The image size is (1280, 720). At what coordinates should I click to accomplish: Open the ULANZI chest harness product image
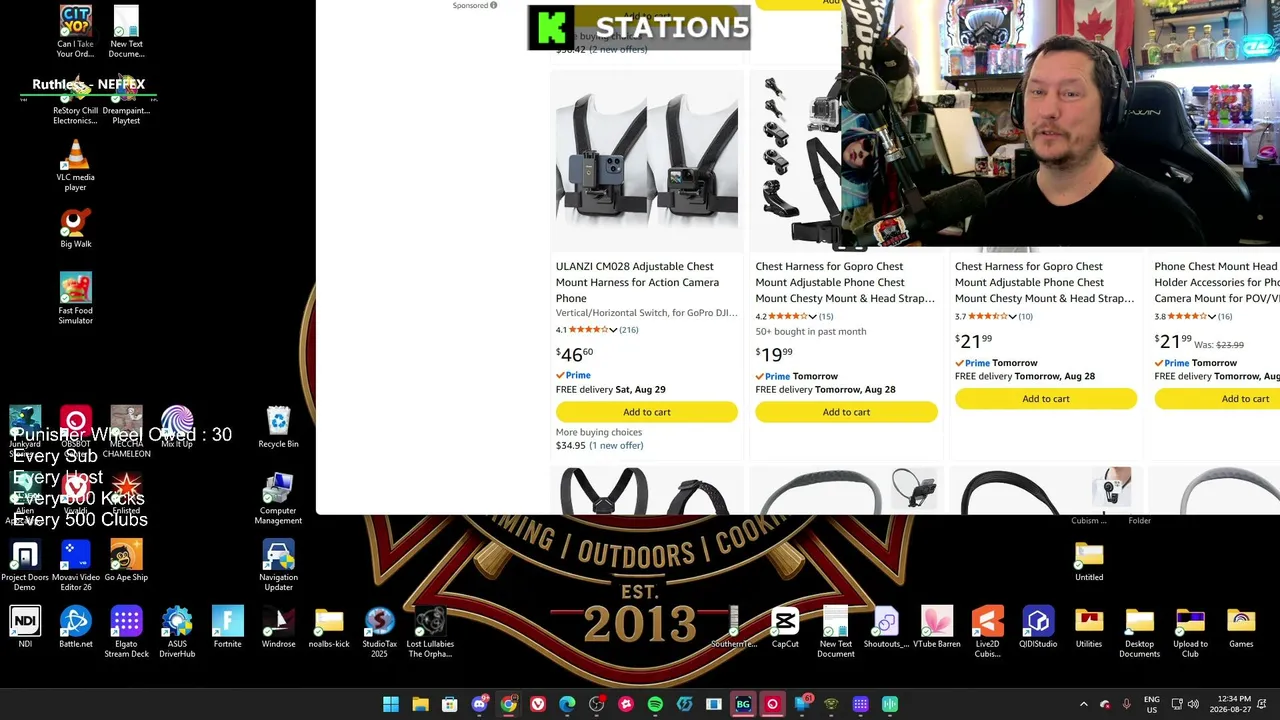click(x=646, y=160)
